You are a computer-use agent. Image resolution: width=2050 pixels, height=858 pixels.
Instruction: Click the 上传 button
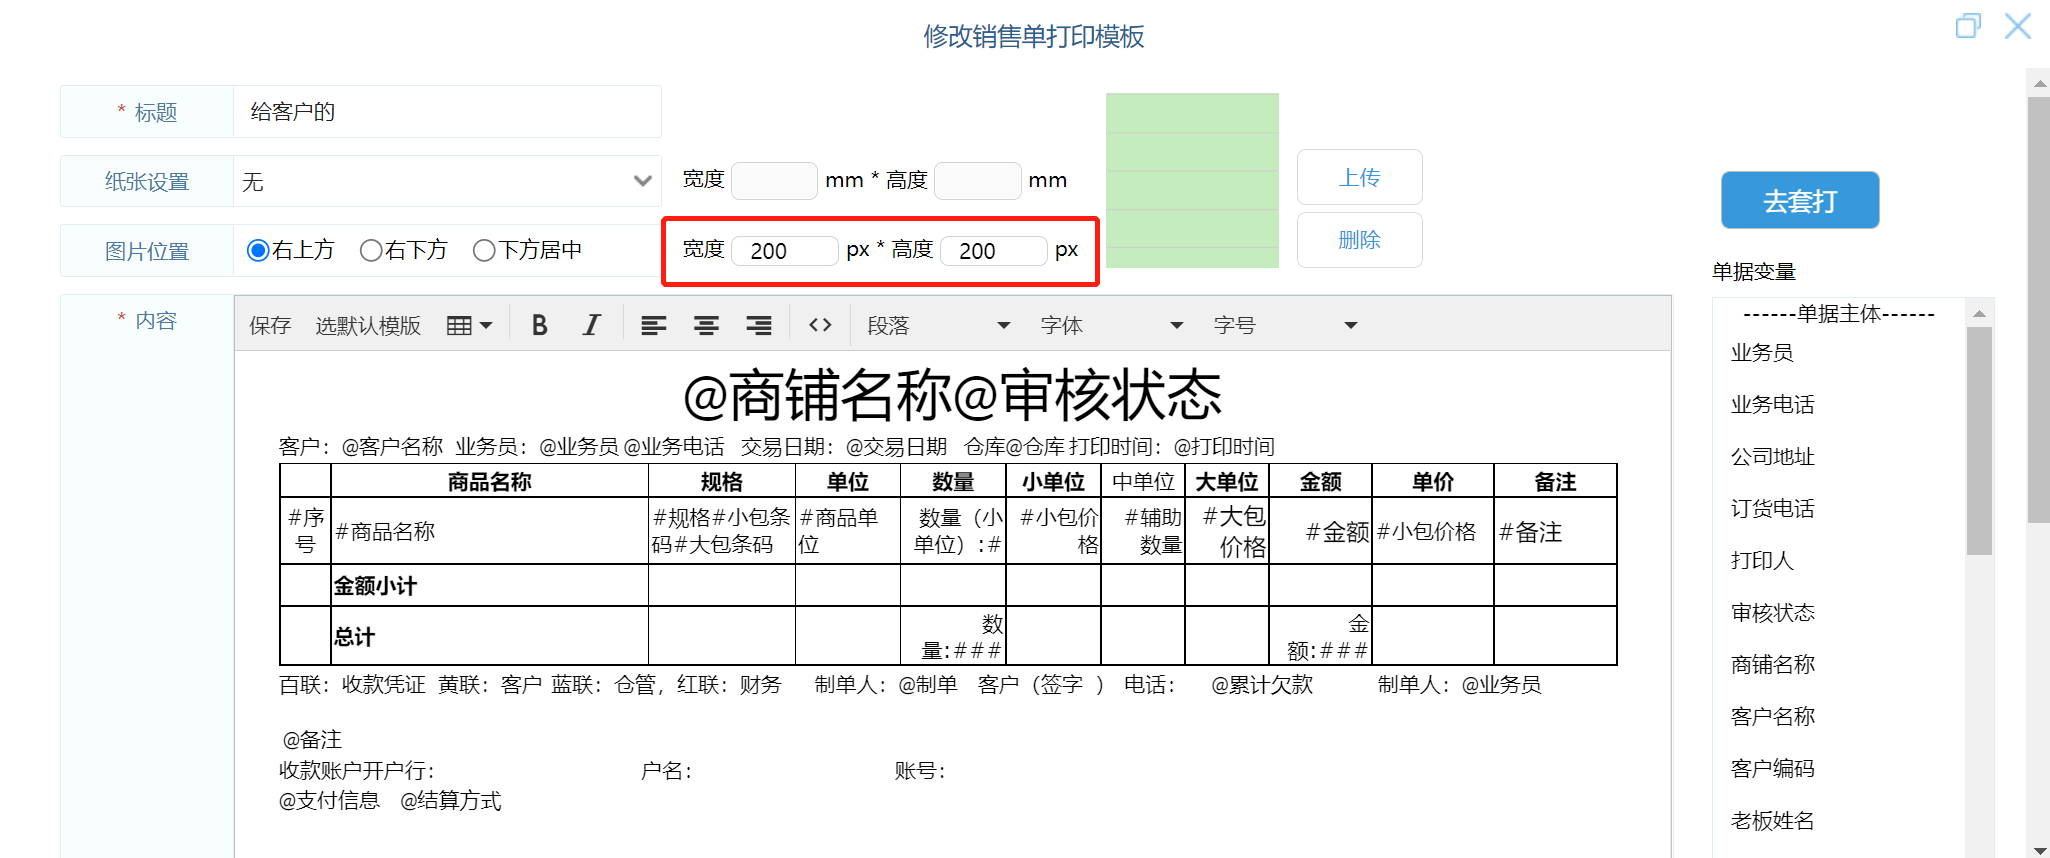click(1359, 177)
